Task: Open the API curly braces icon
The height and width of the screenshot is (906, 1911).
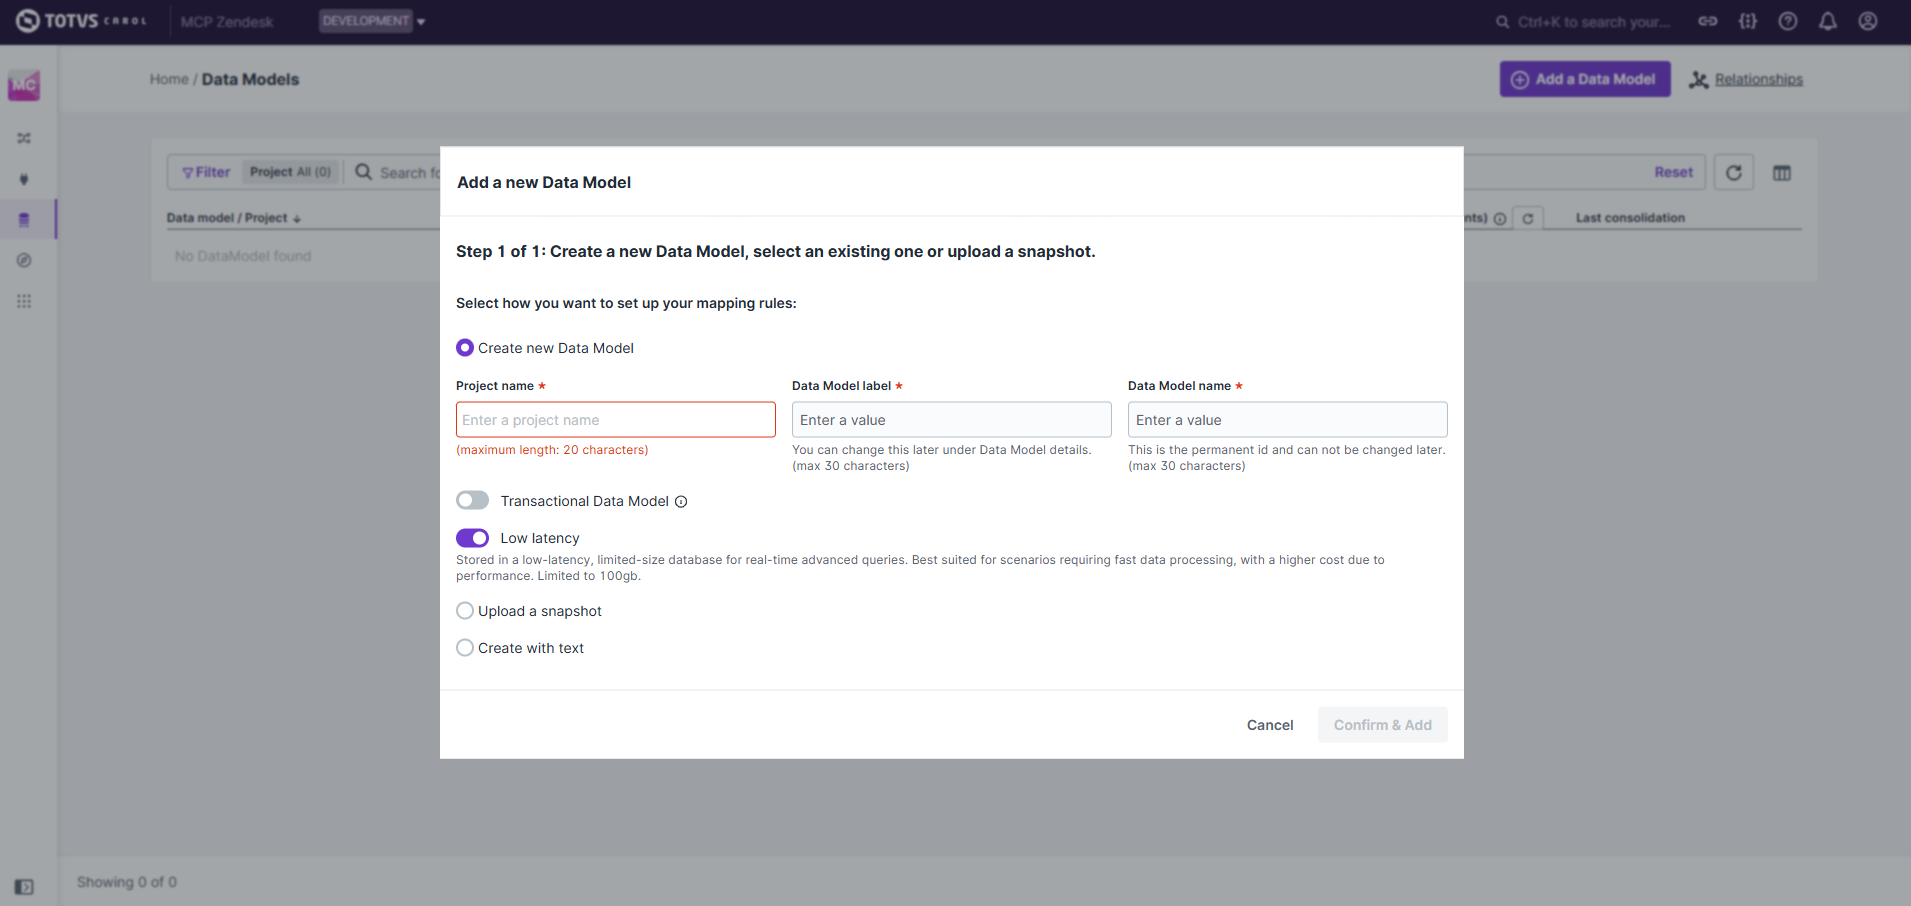Action: 1747,21
